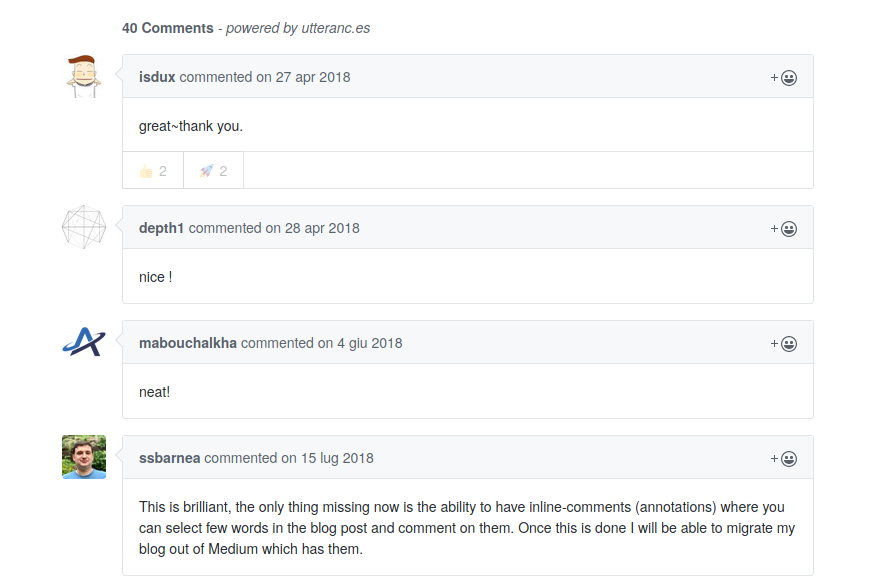Open the 40 Comments link
The height and width of the screenshot is (587, 874).
click(168, 28)
